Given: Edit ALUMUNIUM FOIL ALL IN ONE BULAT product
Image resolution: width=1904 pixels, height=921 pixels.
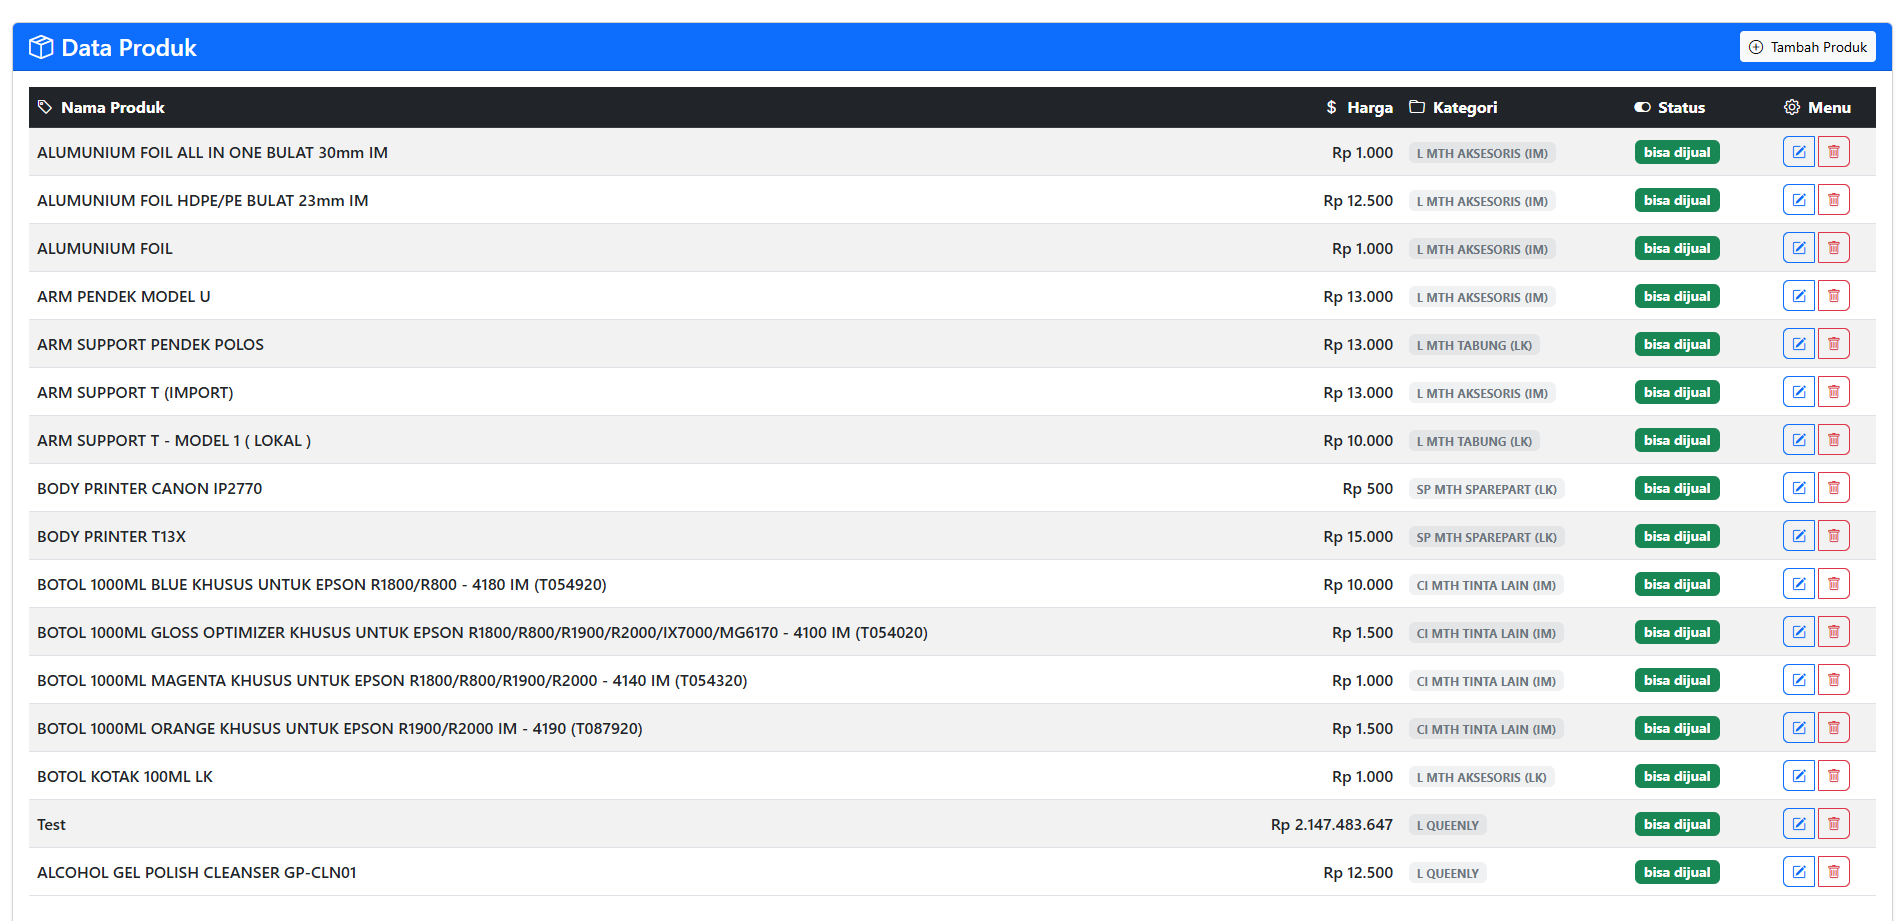Looking at the screenshot, I should click(x=1798, y=152).
